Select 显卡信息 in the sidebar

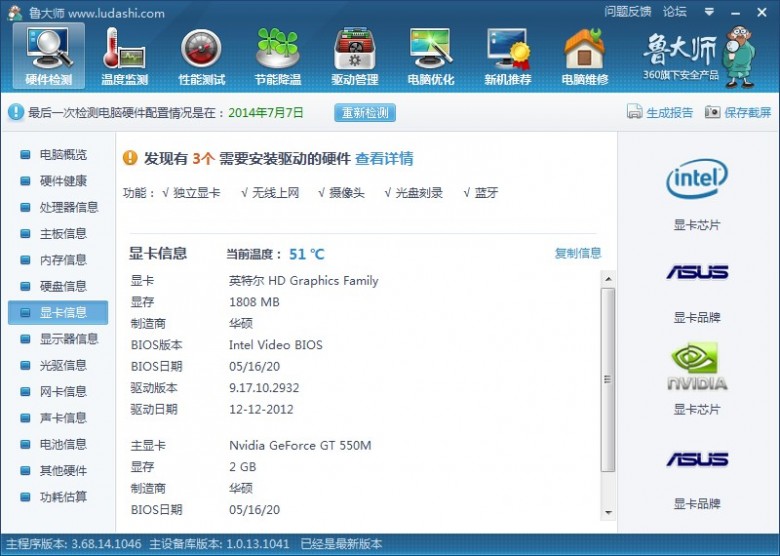tap(58, 313)
